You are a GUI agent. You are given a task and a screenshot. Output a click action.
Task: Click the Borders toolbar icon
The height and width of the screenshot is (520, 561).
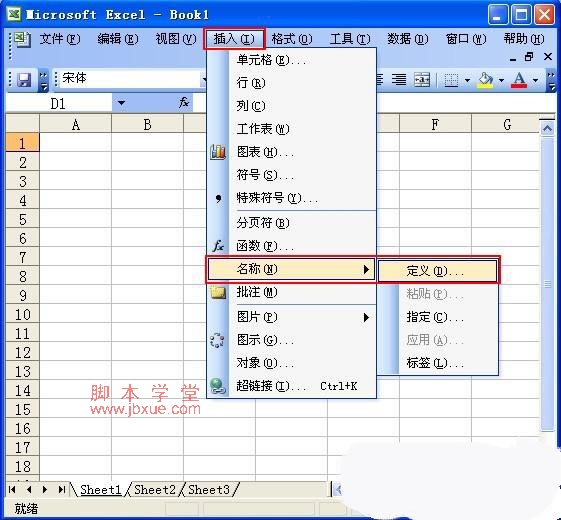click(x=451, y=80)
